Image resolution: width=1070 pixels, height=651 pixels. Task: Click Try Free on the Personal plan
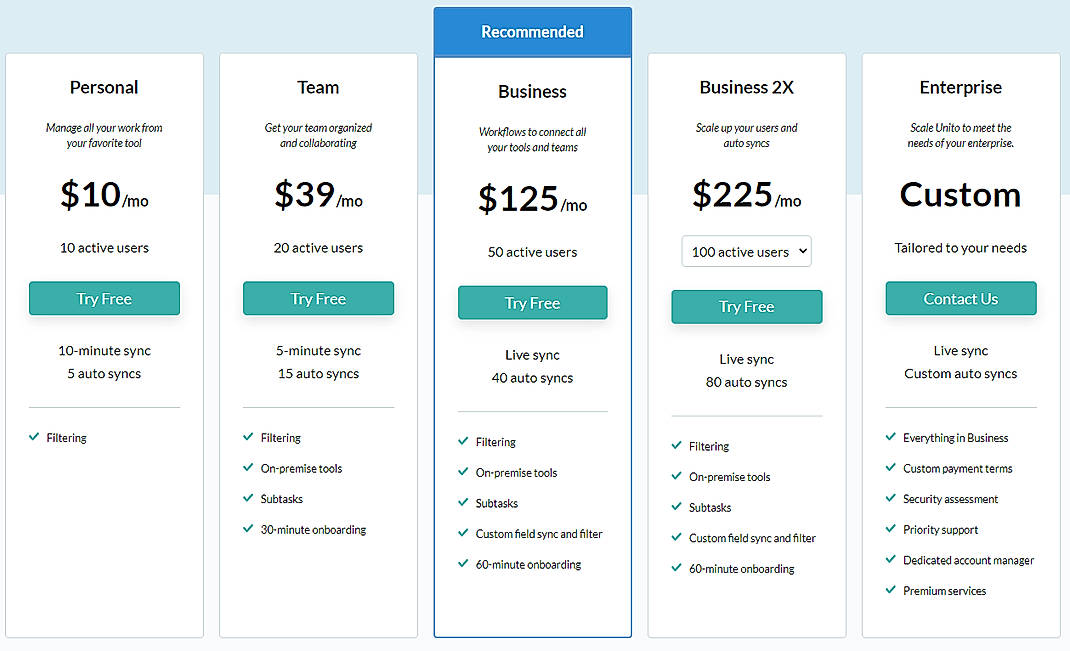tap(104, 298)
